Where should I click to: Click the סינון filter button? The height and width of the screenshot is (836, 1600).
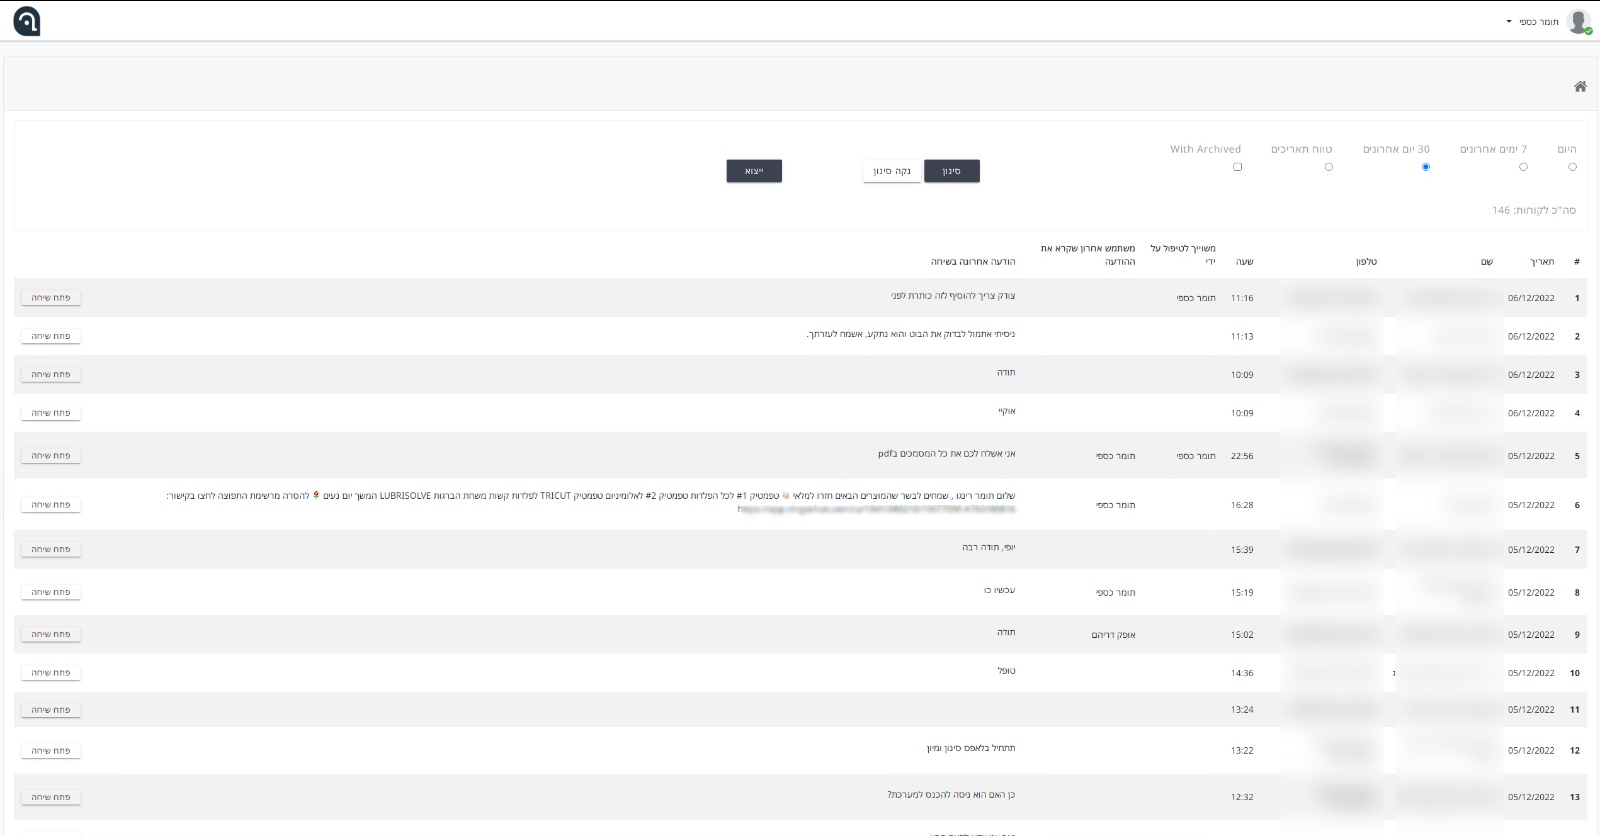(x=951, y=171)
